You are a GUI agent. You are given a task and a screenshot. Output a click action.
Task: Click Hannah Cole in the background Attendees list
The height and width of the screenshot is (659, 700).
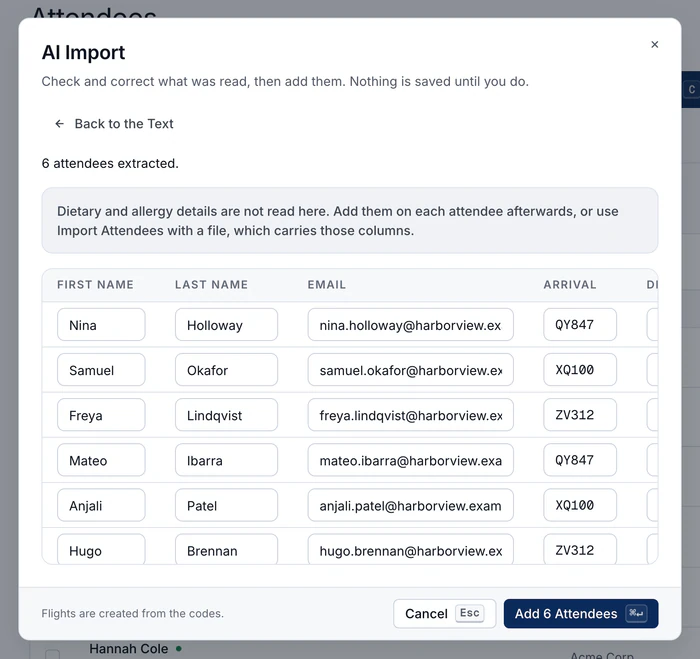point(129,649)
